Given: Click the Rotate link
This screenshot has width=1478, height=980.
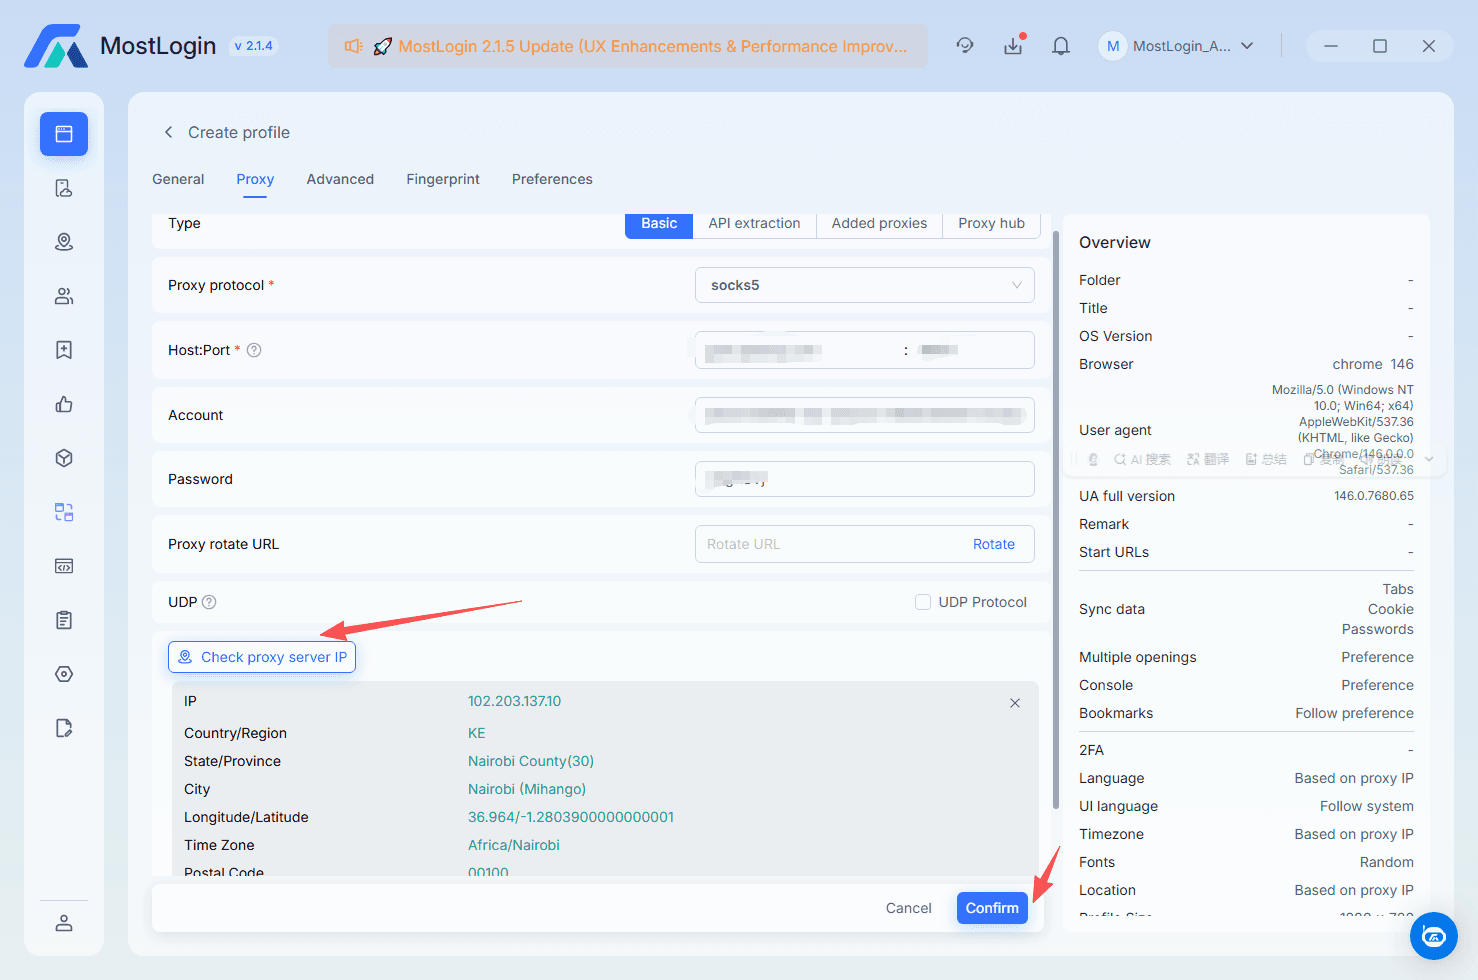Looking at the screenshot, I should click(994, 544).
